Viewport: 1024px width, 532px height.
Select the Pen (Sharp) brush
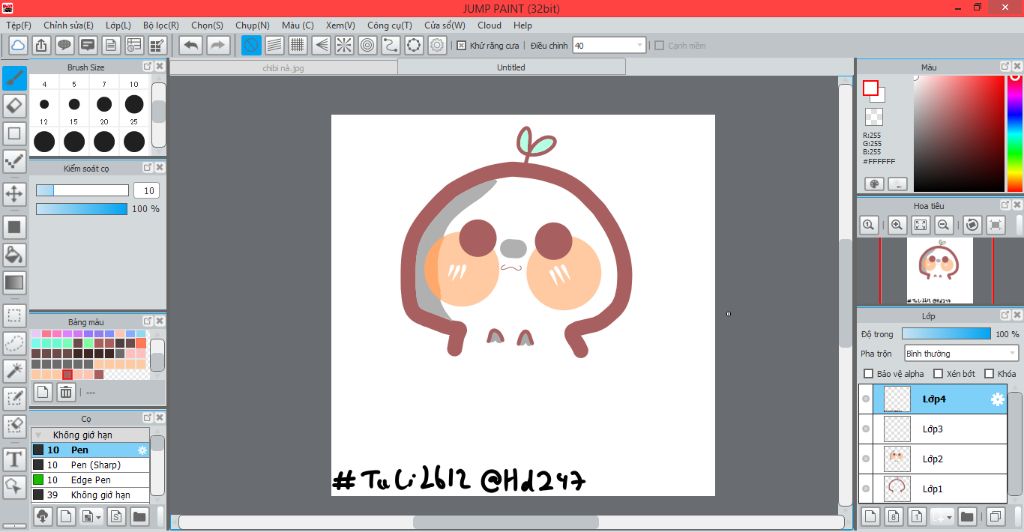91,465
